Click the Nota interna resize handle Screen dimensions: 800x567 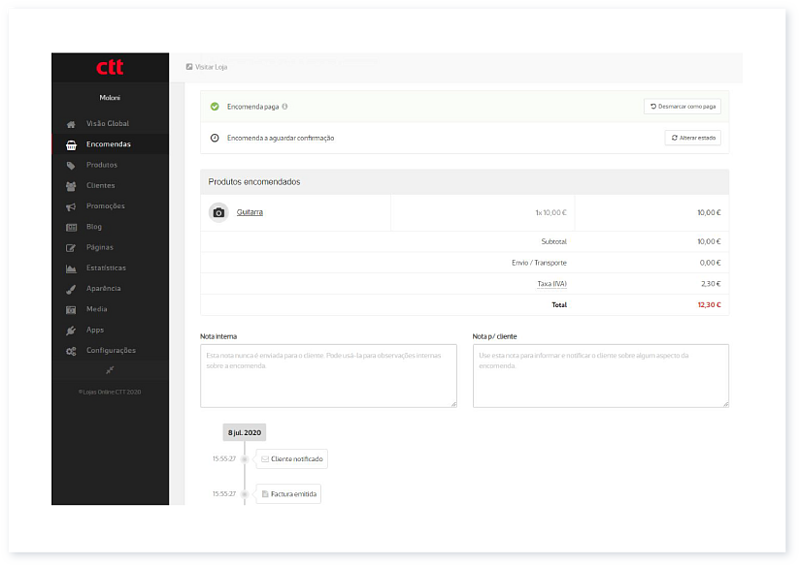454,404
